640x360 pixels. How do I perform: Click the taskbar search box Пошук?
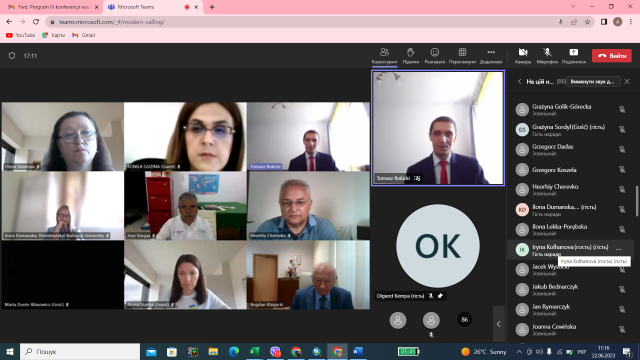[x=80, y=351]
